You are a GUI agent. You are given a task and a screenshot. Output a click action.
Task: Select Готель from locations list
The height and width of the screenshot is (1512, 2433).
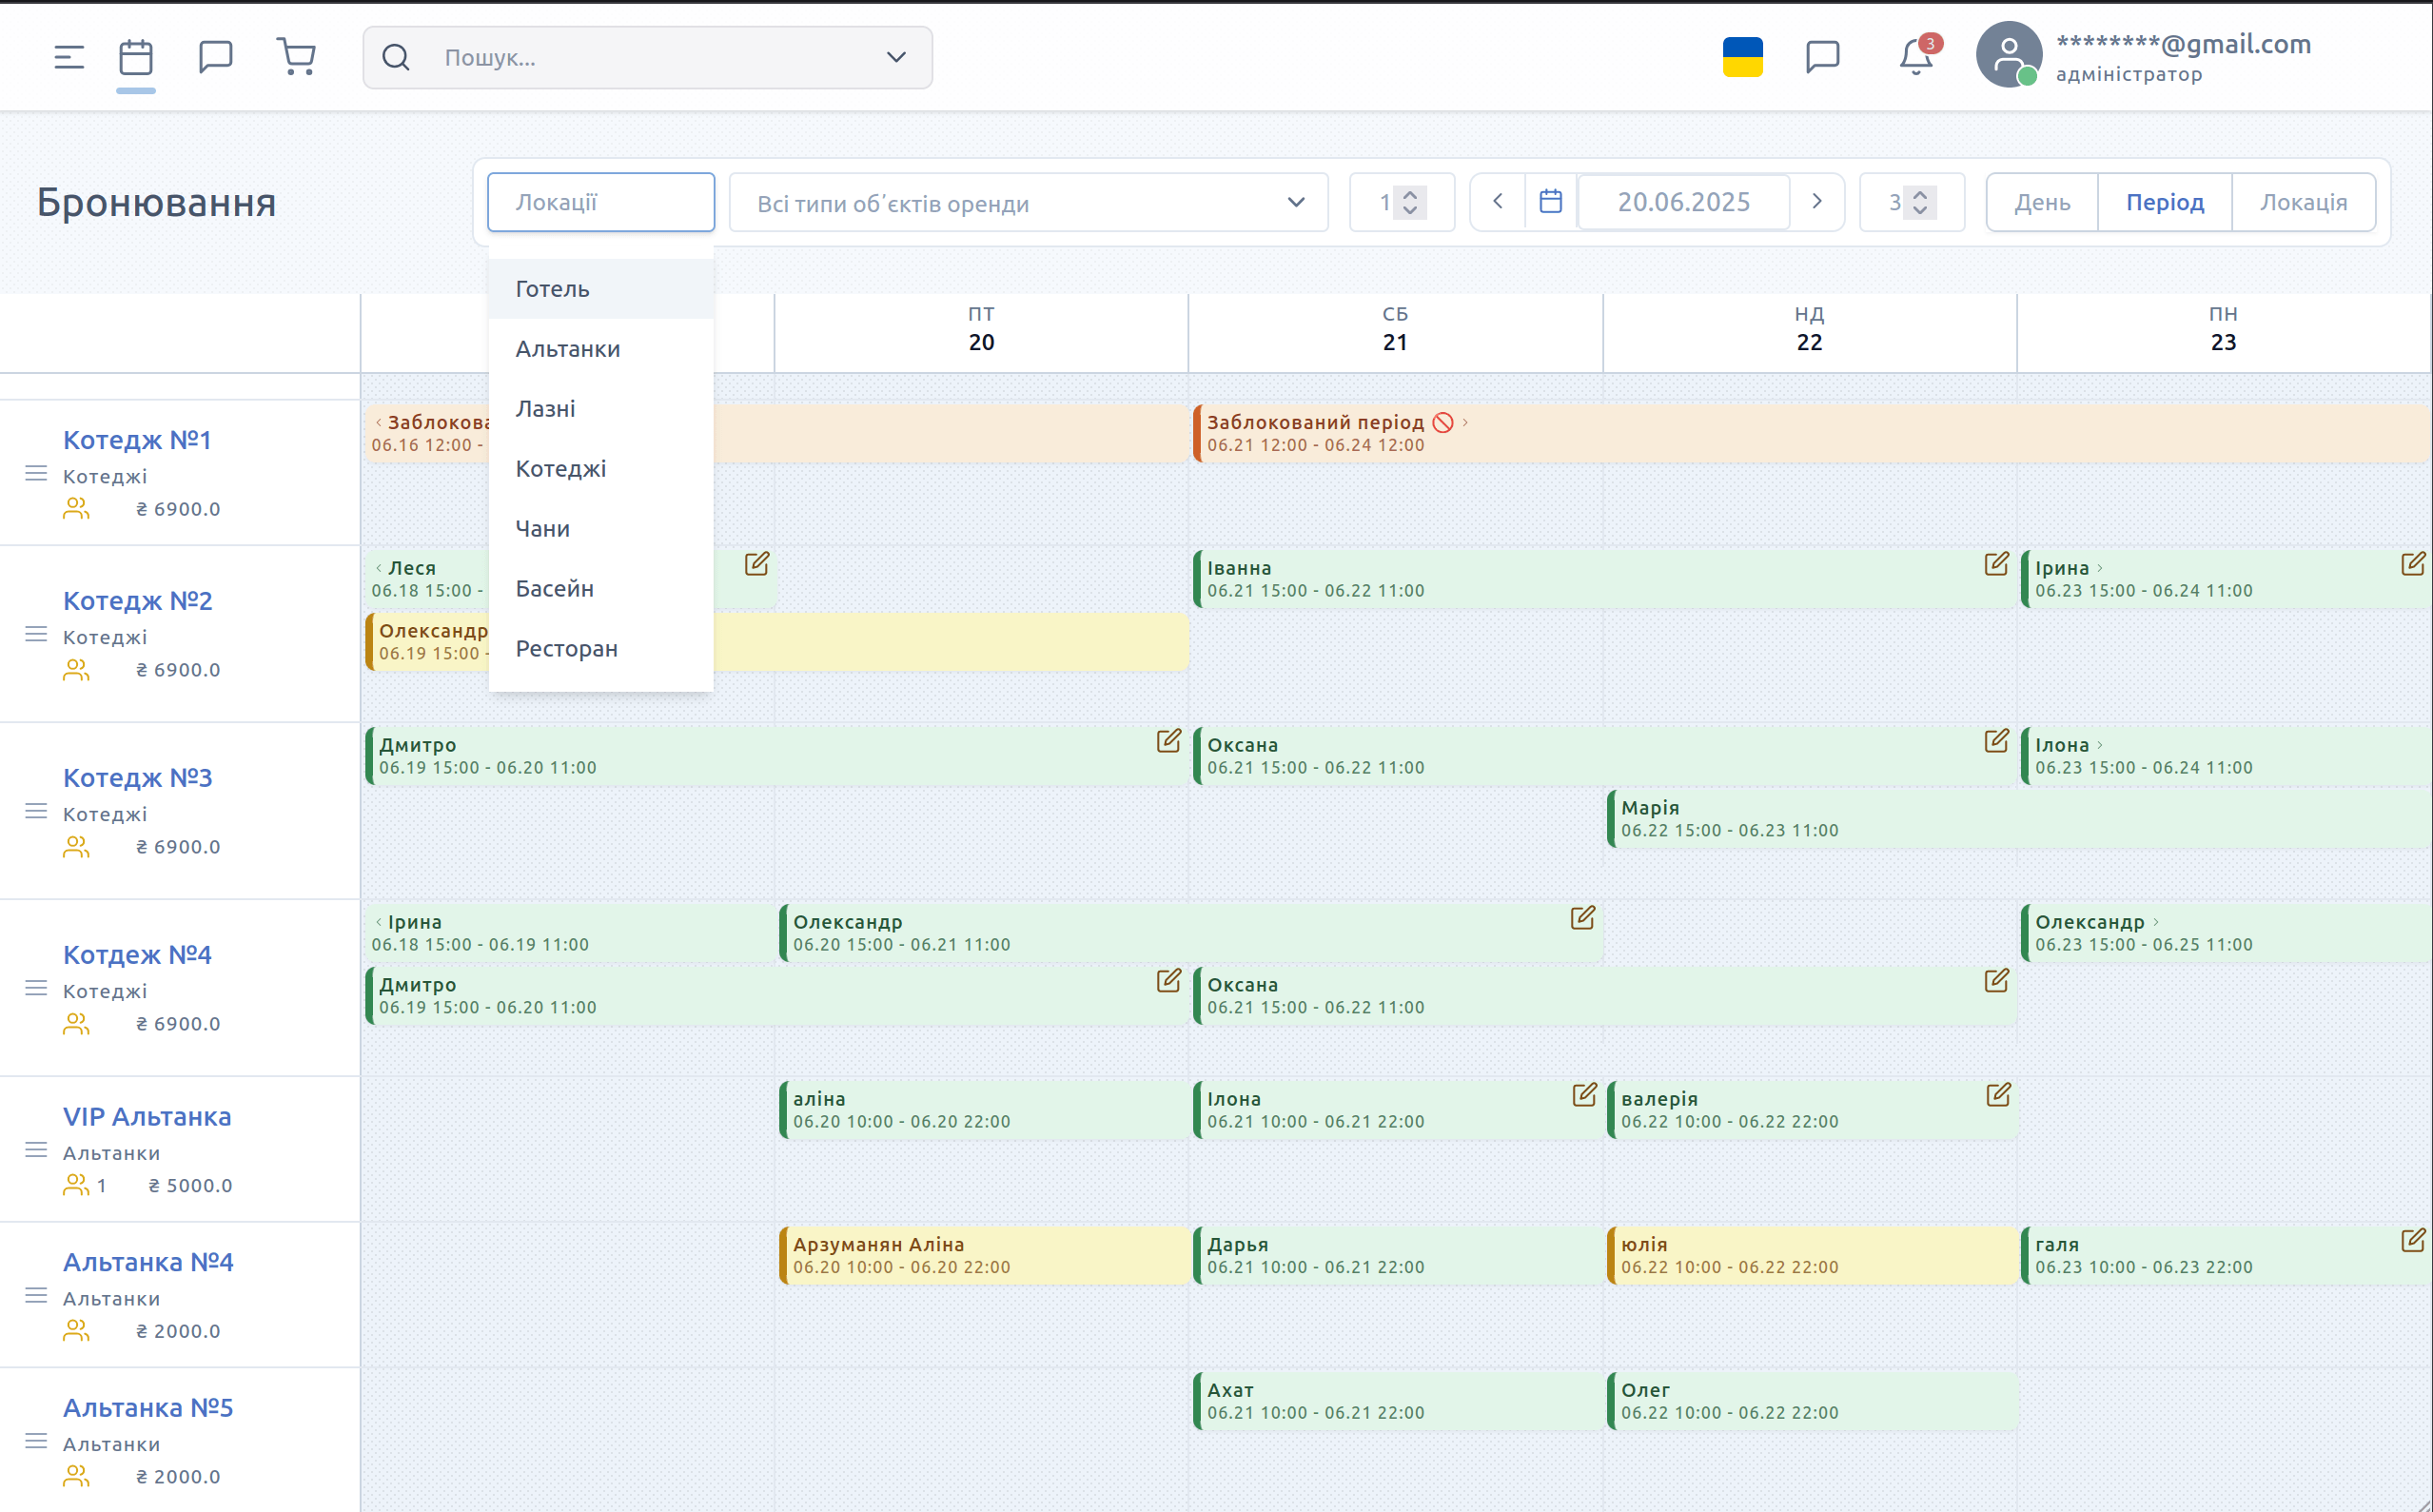pos(601,289)
